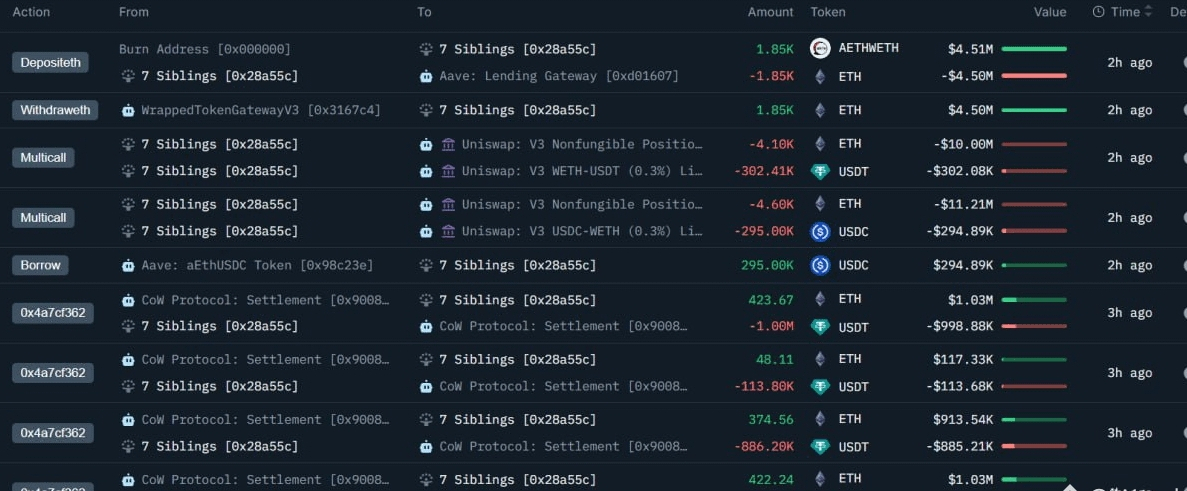The height and width of the screenshot is (491, 1187).
Task: Open the Multicall tag with -$11.21M row
Action: 43,218
